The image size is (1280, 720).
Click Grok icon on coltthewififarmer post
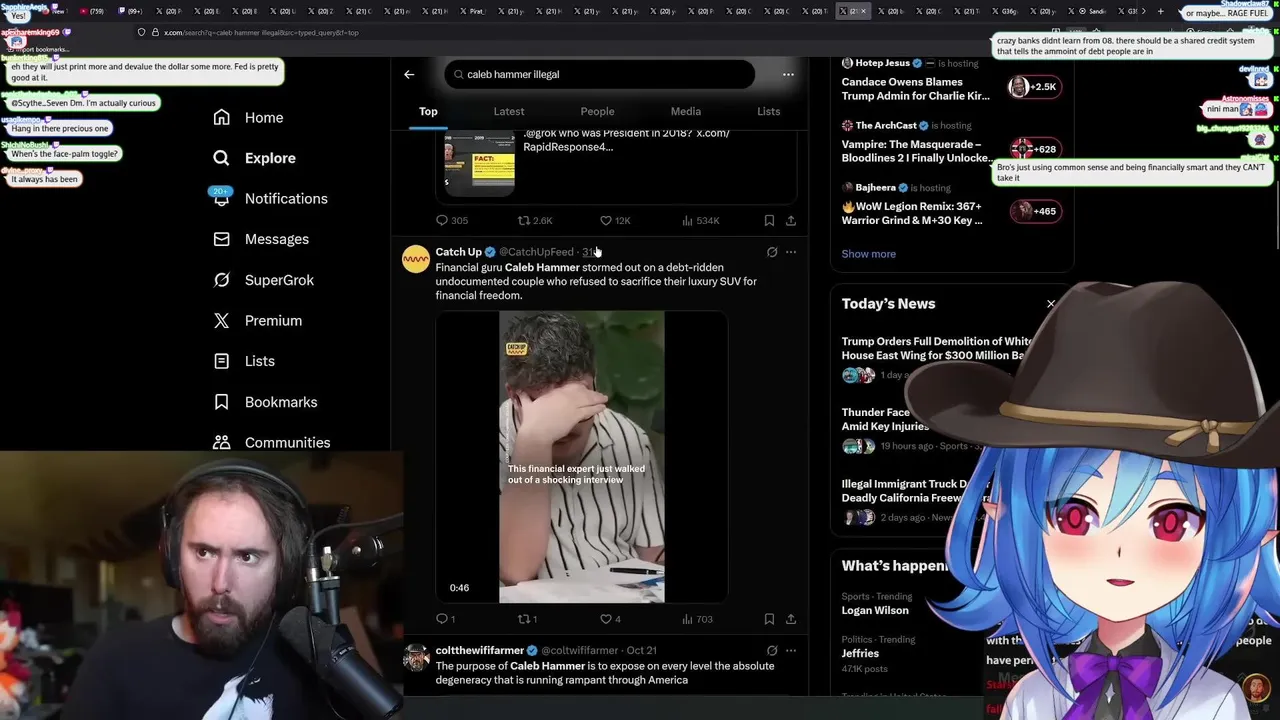point(772,650)
